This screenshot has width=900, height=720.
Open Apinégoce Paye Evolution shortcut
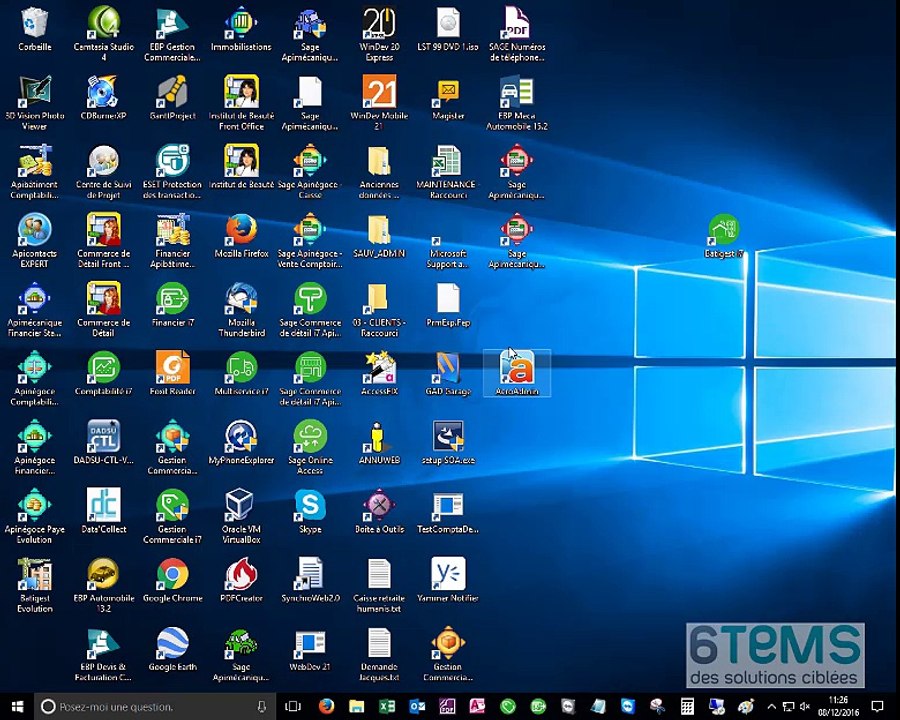34,516
